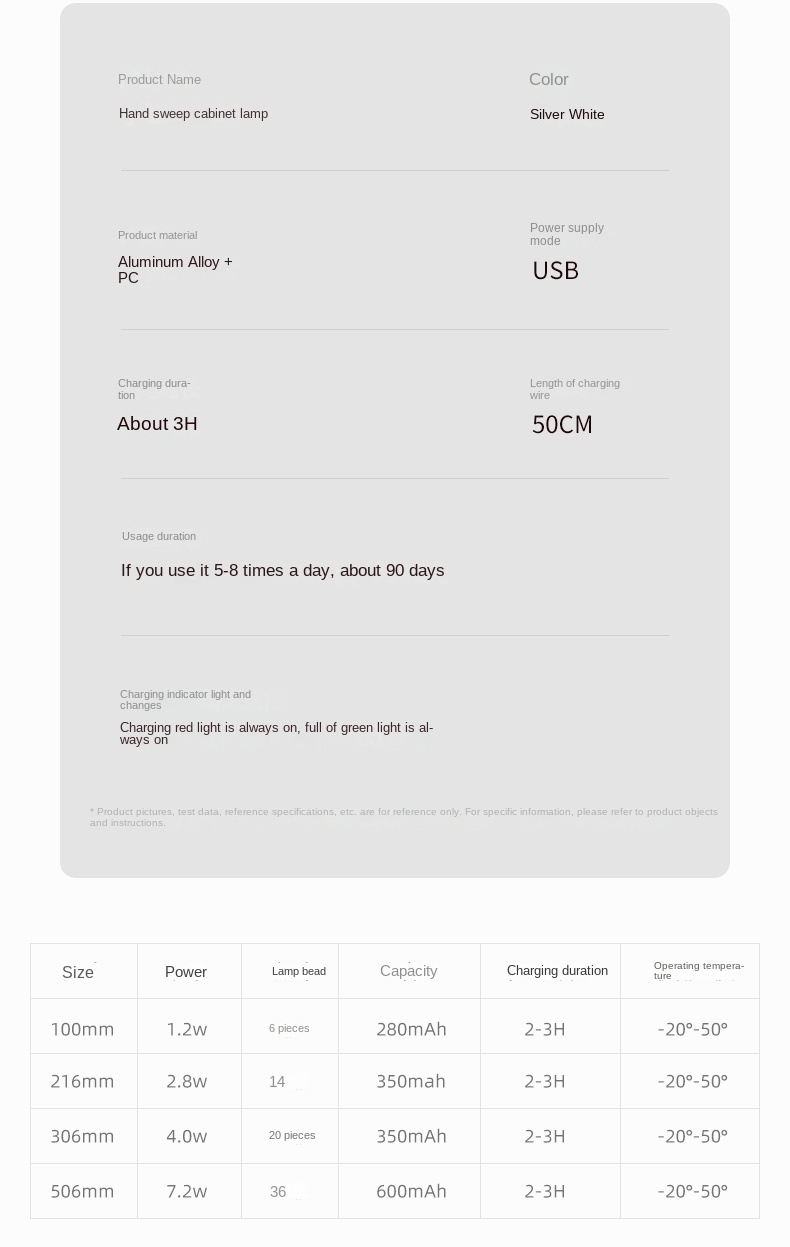Select the 'Lamp bead' column header
Screen dimensions: 790x1247
tap(299, 972)
